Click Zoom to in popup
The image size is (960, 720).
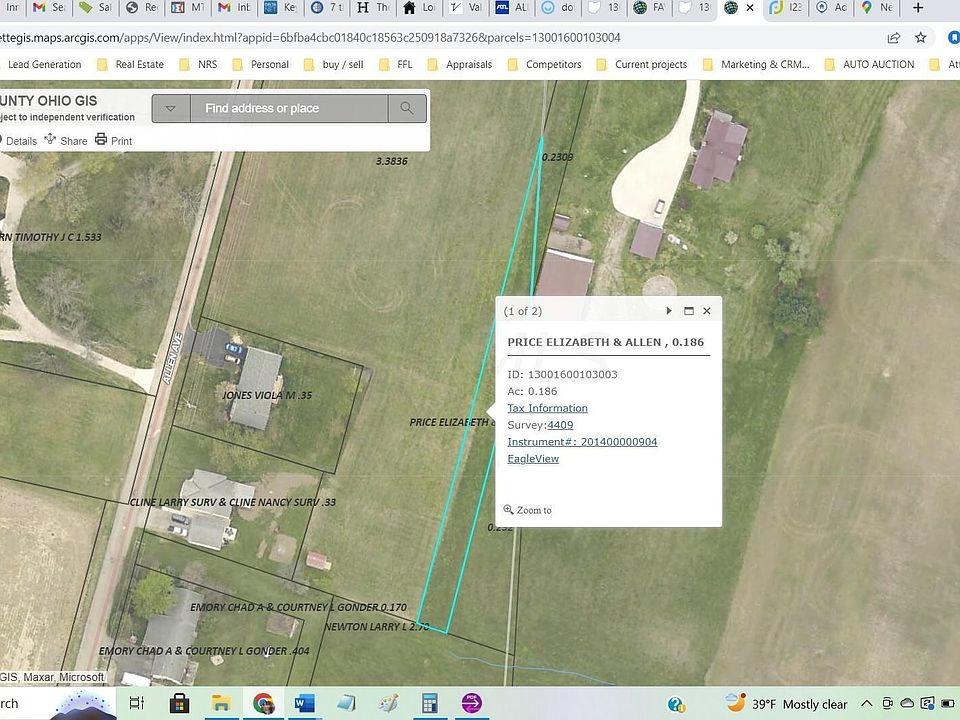tap(528, 510)
